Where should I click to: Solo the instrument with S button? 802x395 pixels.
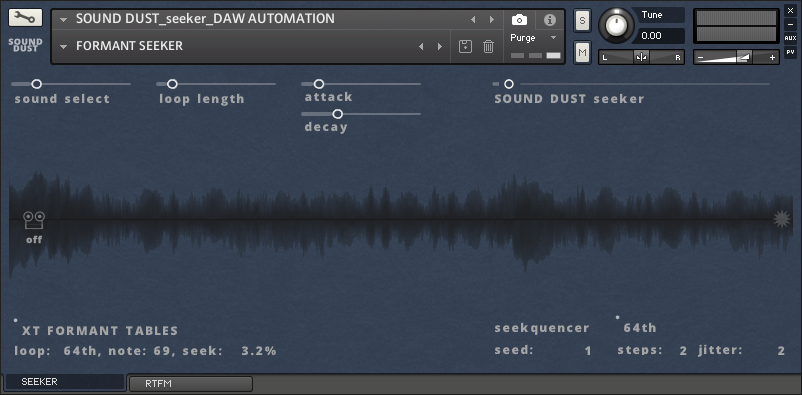582,20
